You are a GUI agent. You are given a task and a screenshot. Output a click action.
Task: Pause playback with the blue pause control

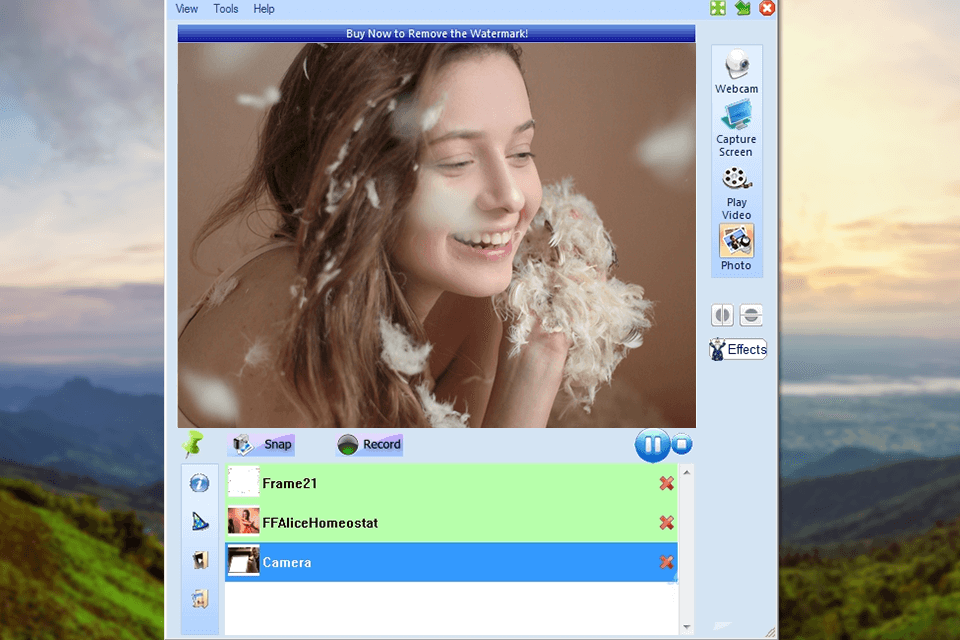[x=651, y=445]
